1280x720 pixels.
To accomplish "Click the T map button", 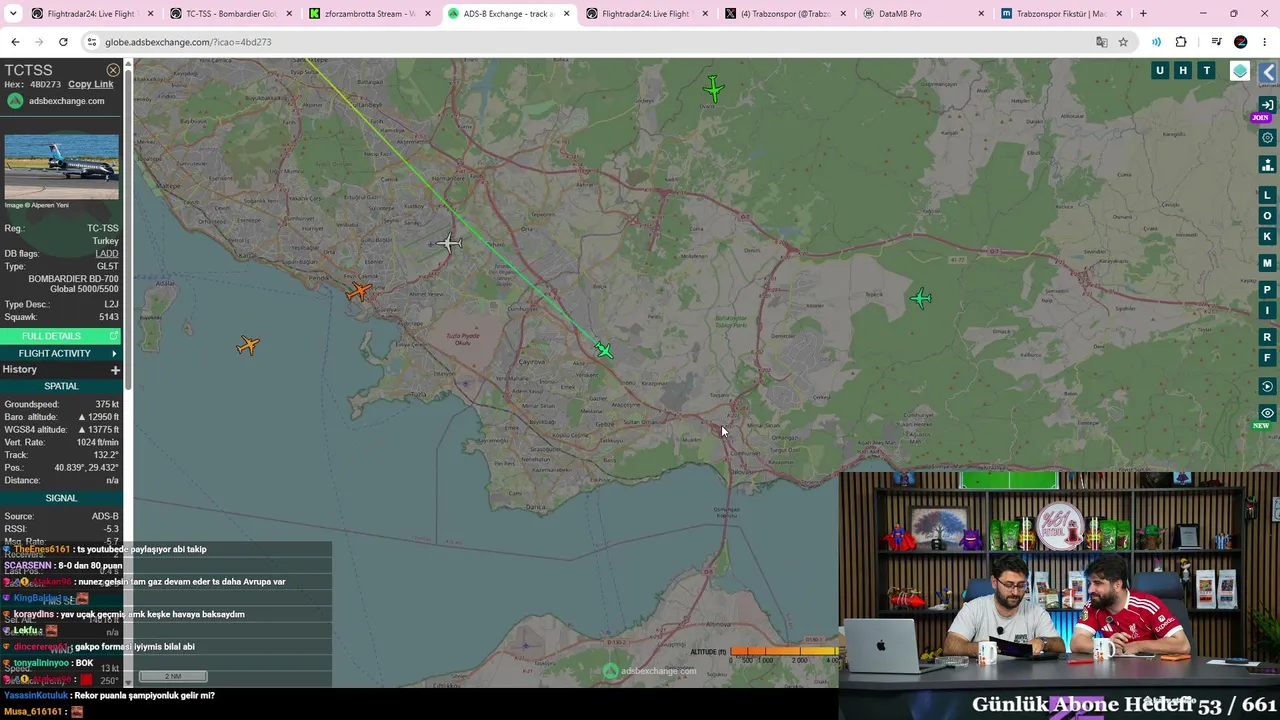I will pyautogui.click(x=1207, y=70).
